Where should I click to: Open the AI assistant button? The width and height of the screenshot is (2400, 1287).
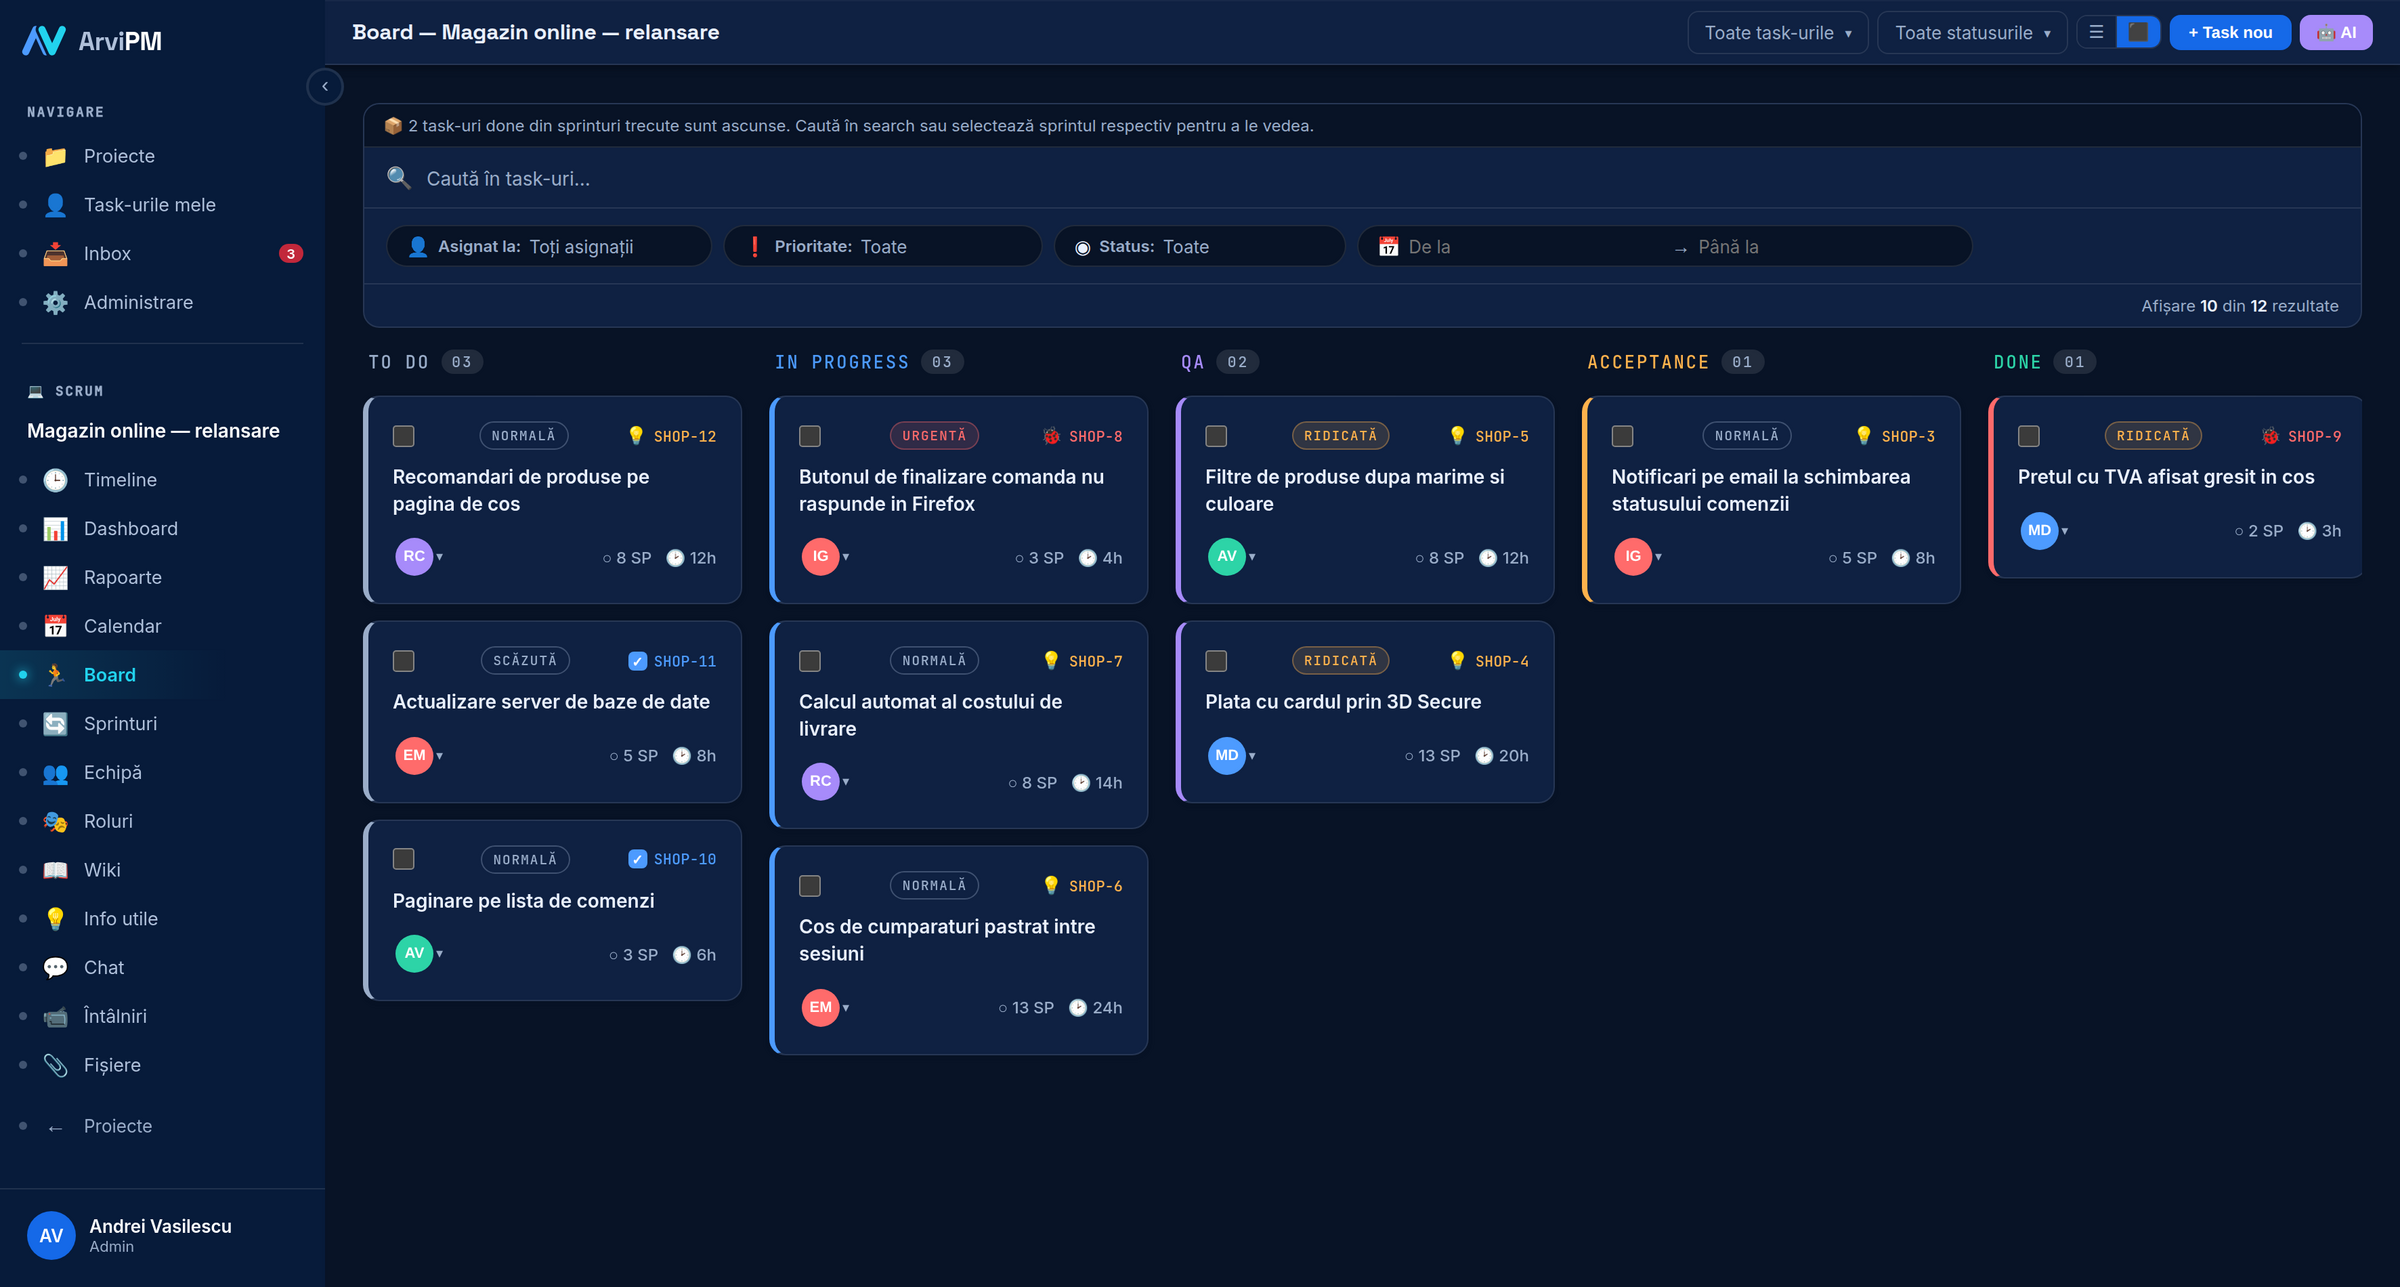(2336, 33)
